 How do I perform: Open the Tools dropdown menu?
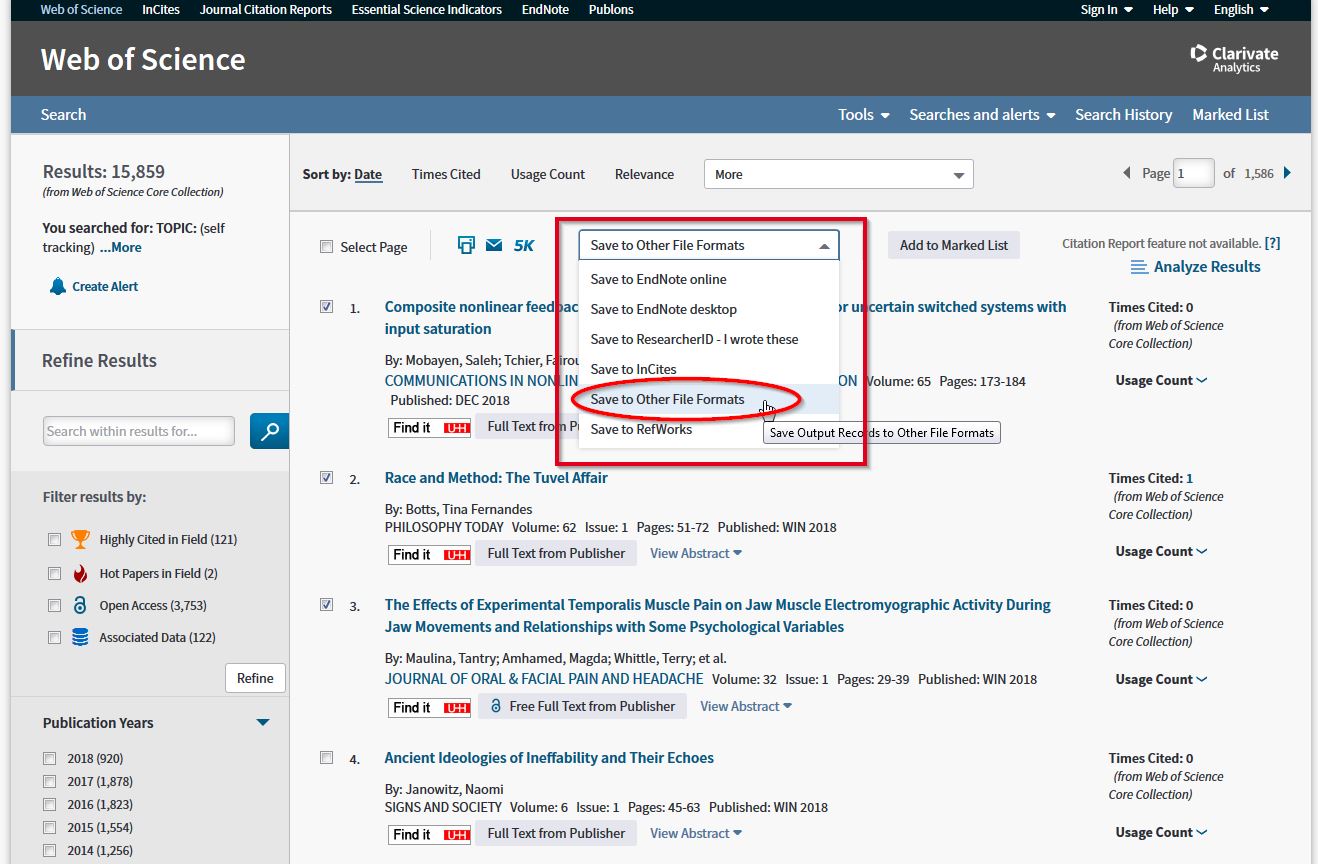tap(864, 115)
